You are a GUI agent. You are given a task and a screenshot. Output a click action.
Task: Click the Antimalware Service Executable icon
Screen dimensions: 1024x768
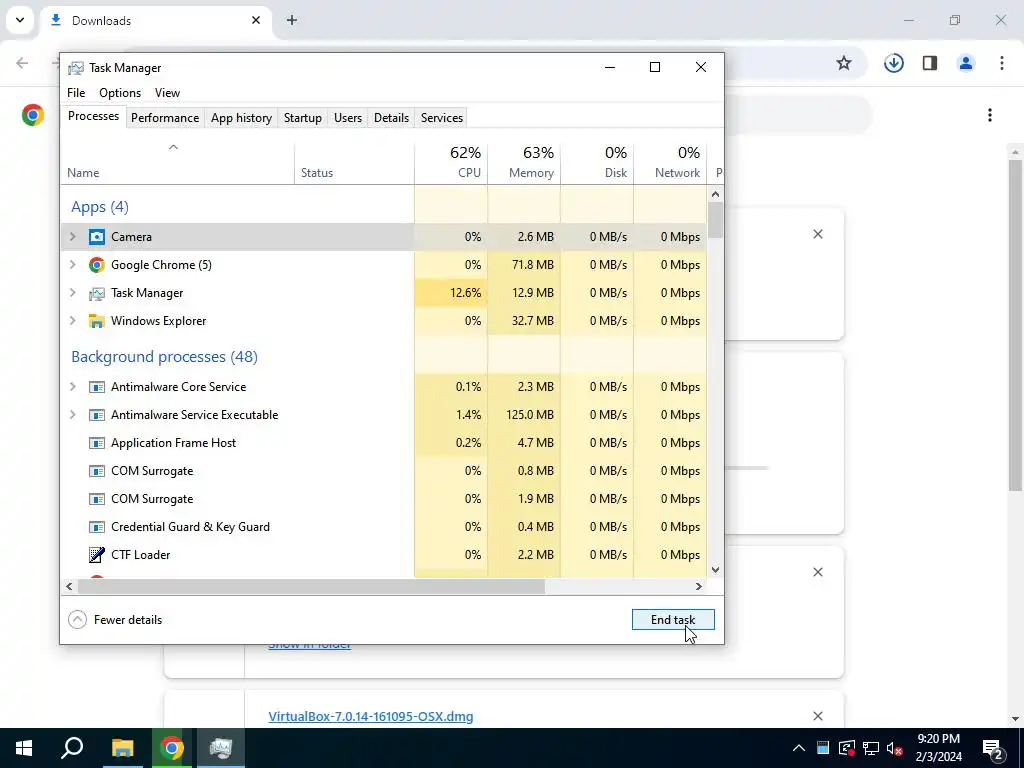pyautogui.click(x=97, y=415)
